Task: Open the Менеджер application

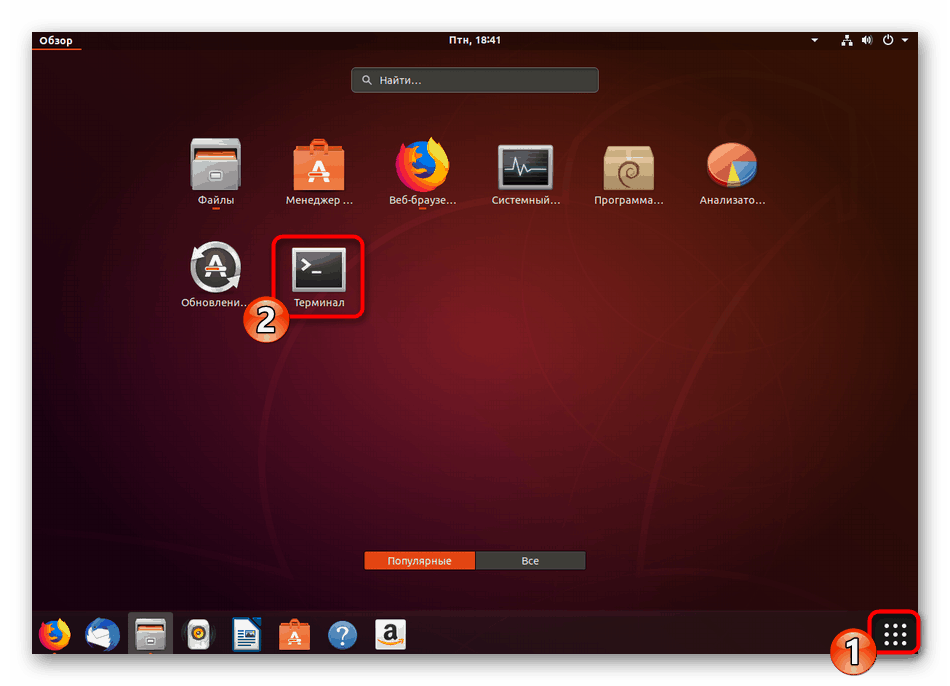Action: click(318, 165)
